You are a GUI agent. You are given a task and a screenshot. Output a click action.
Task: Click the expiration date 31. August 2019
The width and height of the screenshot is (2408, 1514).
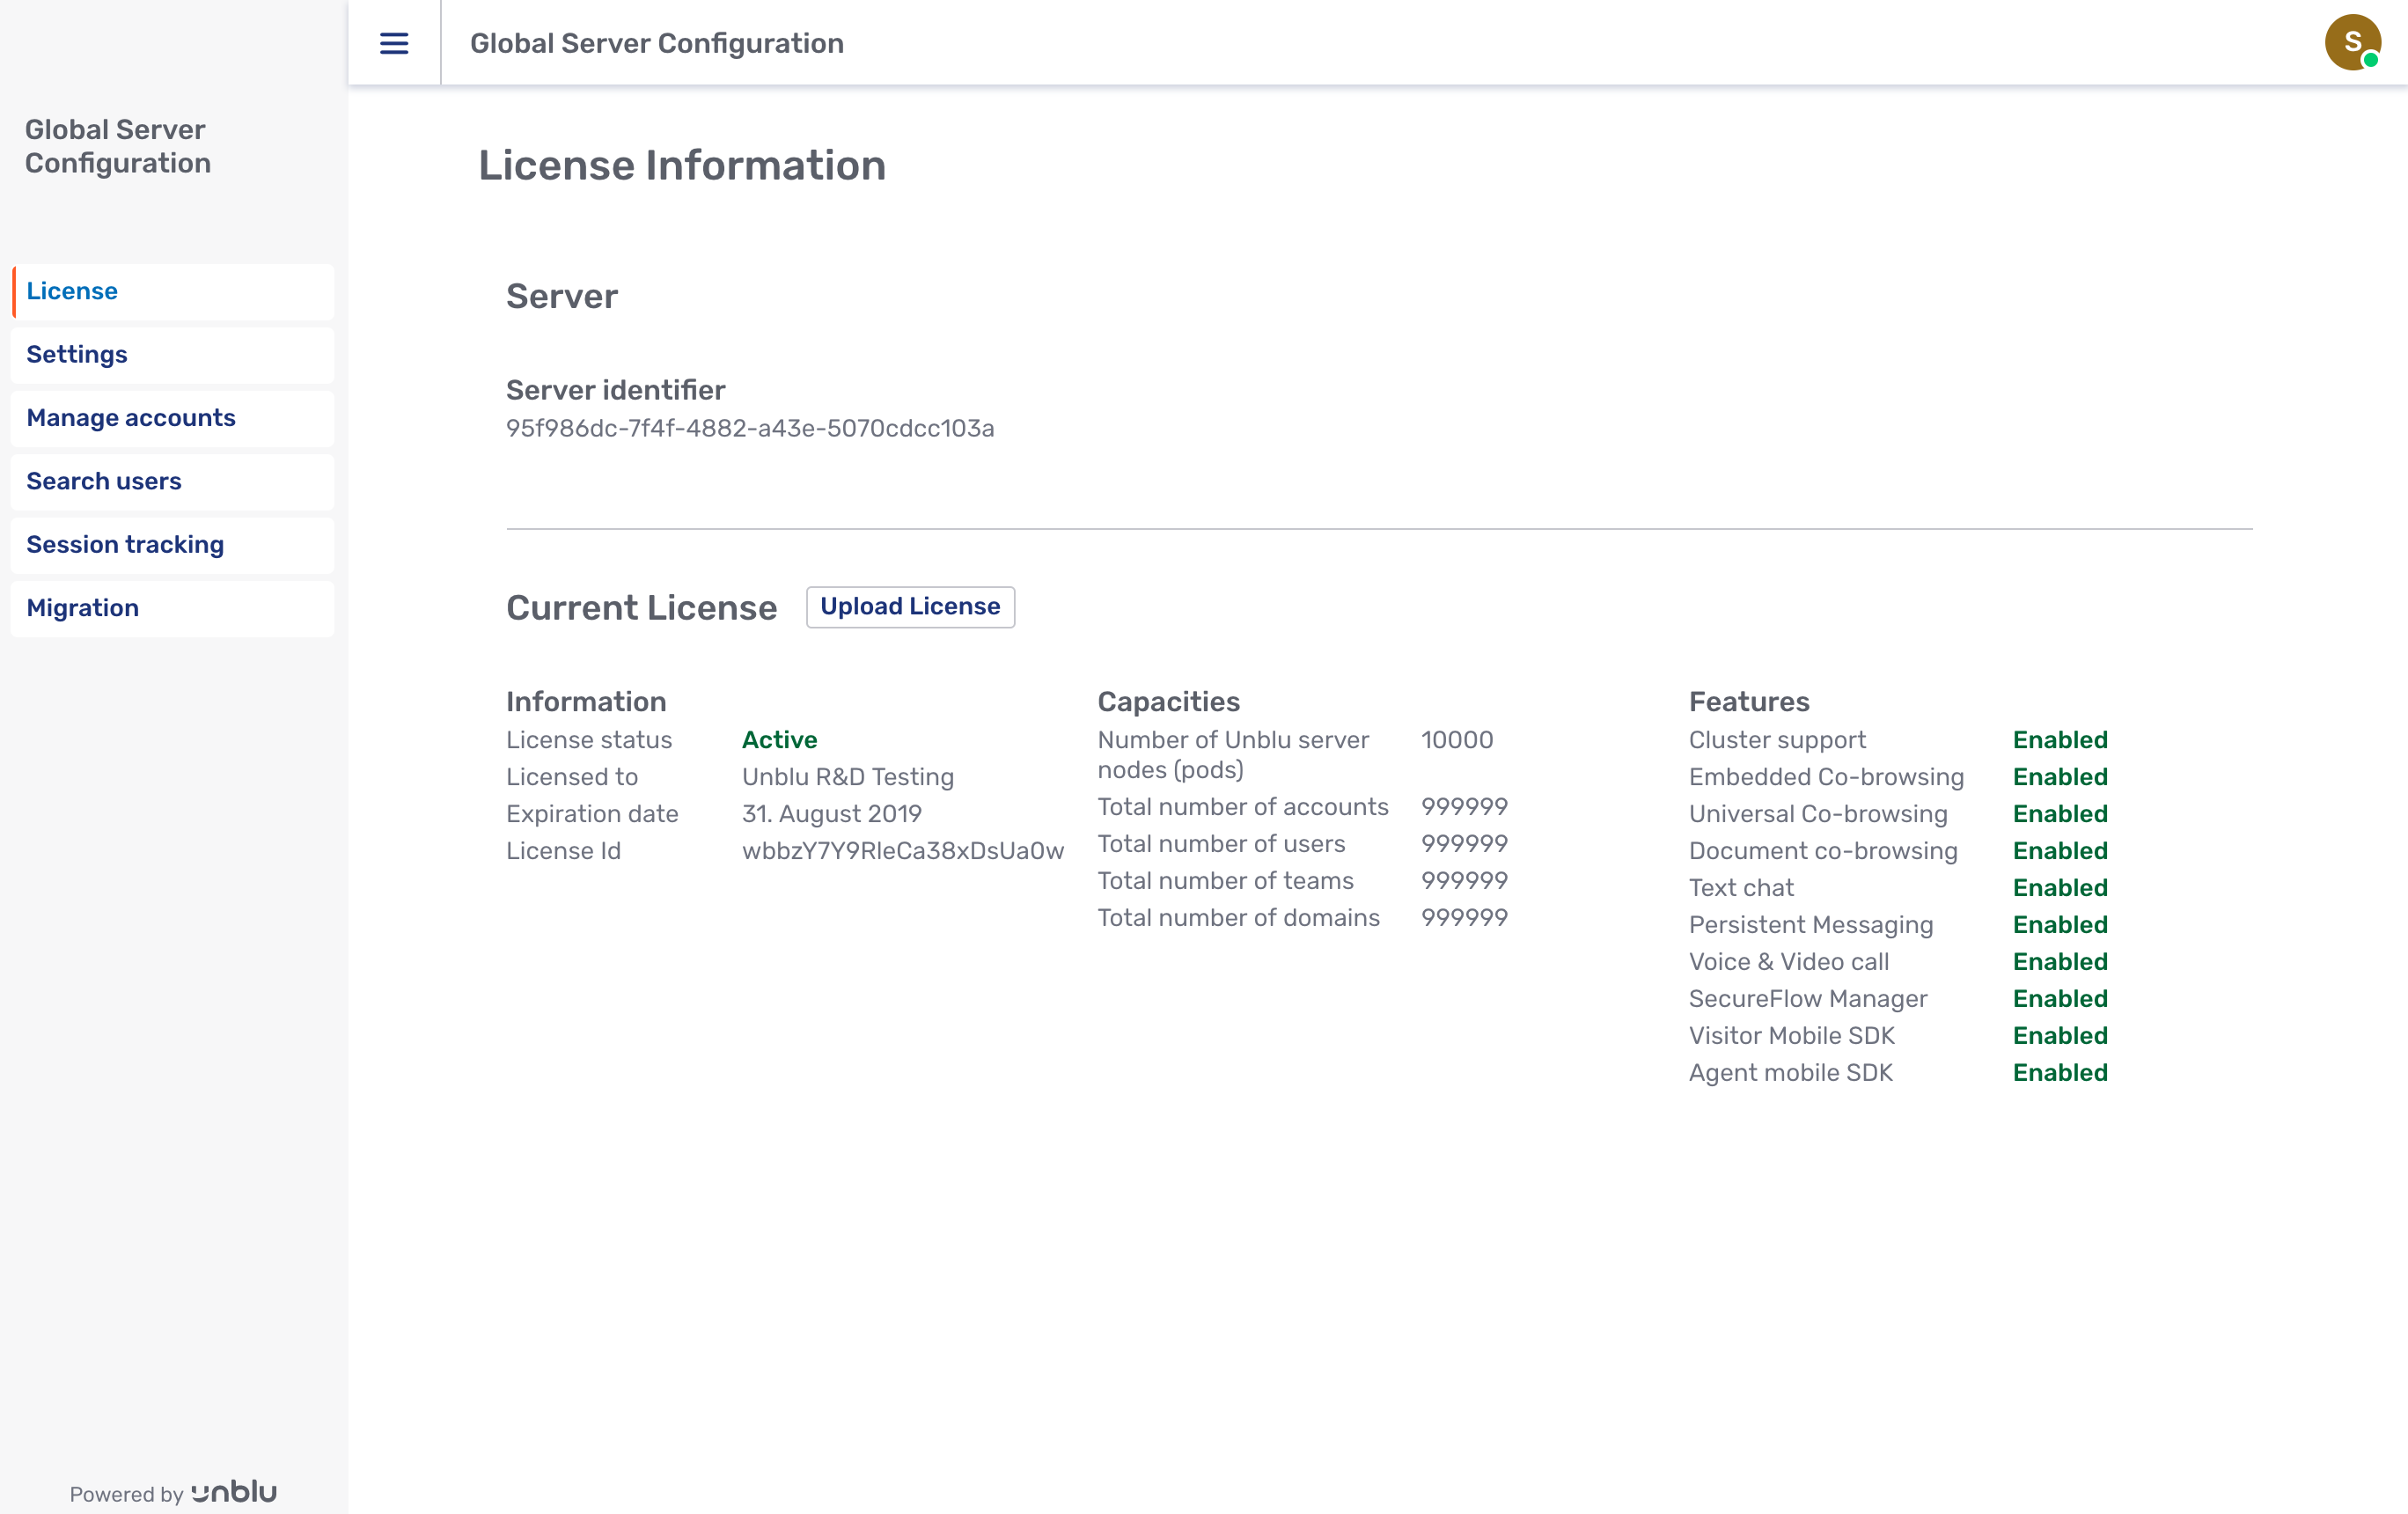(x=831, y=813)
